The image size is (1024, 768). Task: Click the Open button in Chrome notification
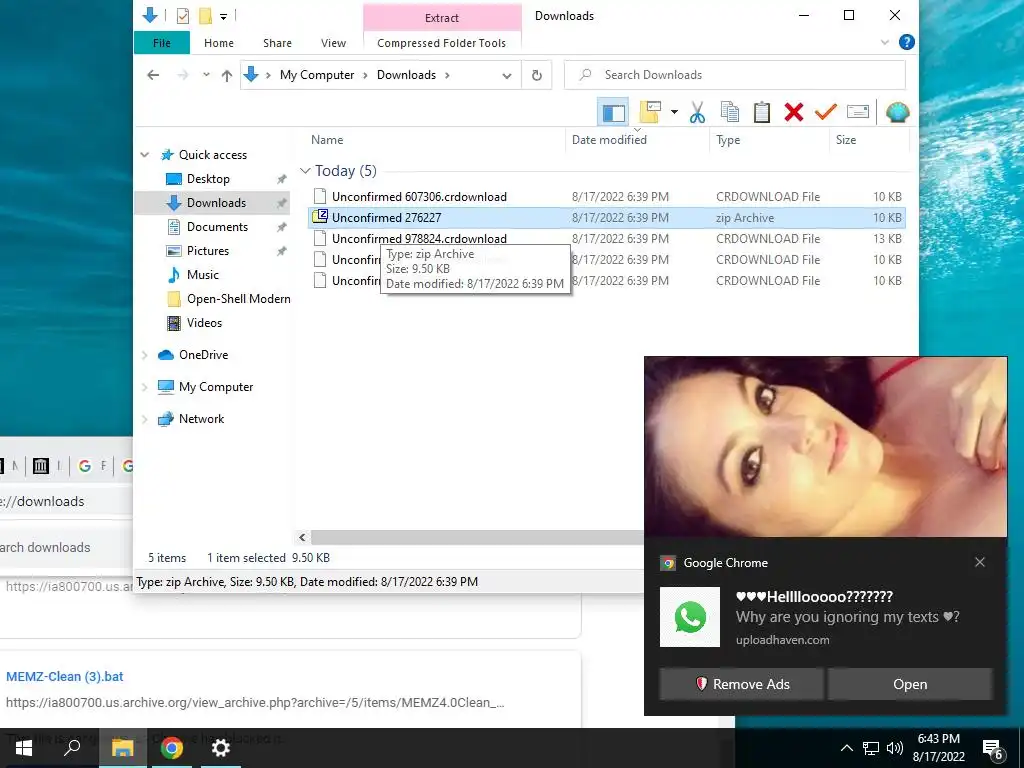pos(910,684)
